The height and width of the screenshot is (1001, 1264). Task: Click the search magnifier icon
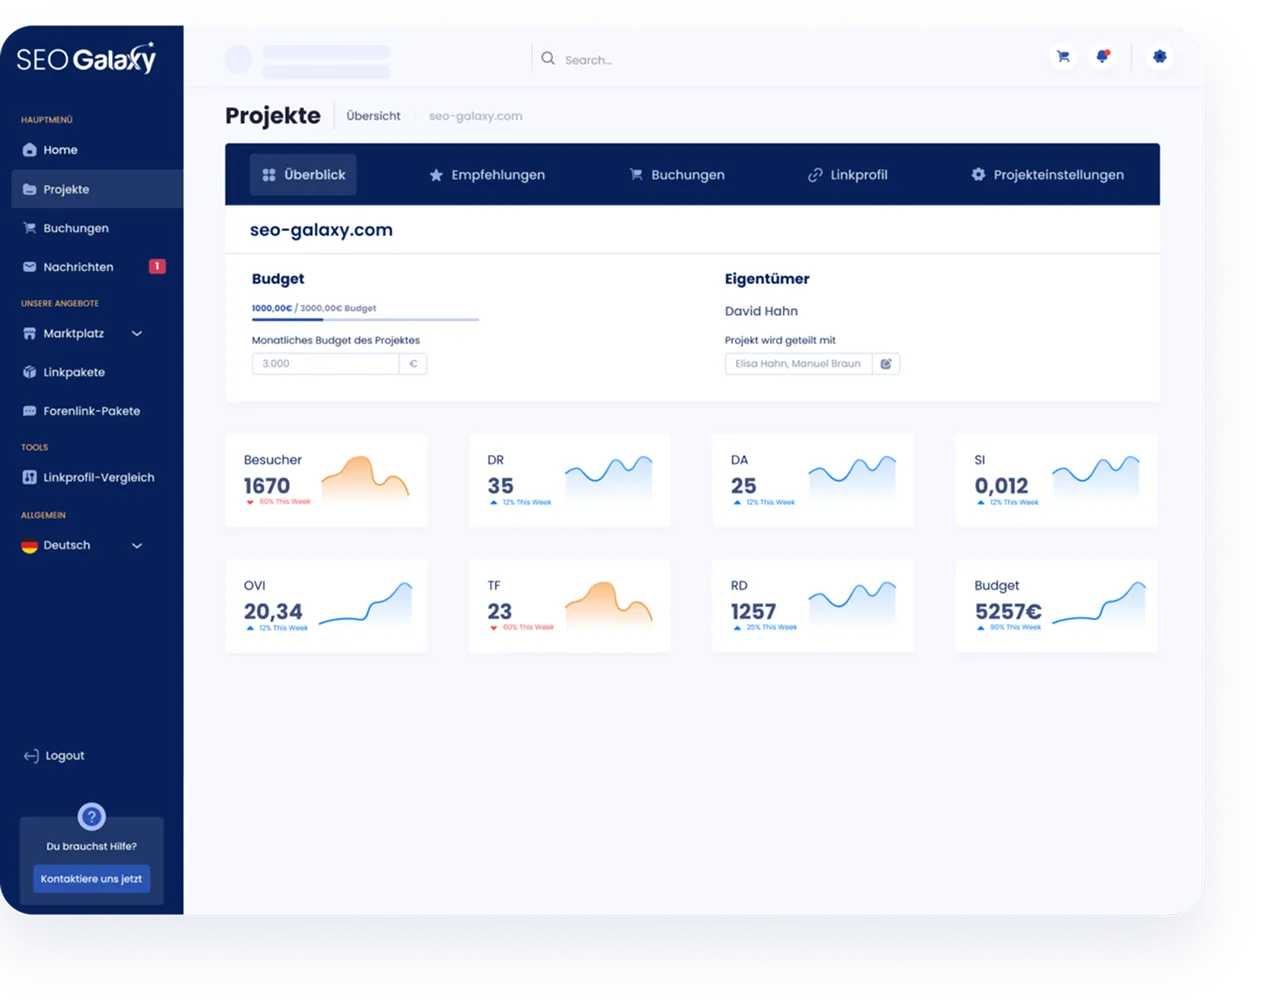(548, 59)
